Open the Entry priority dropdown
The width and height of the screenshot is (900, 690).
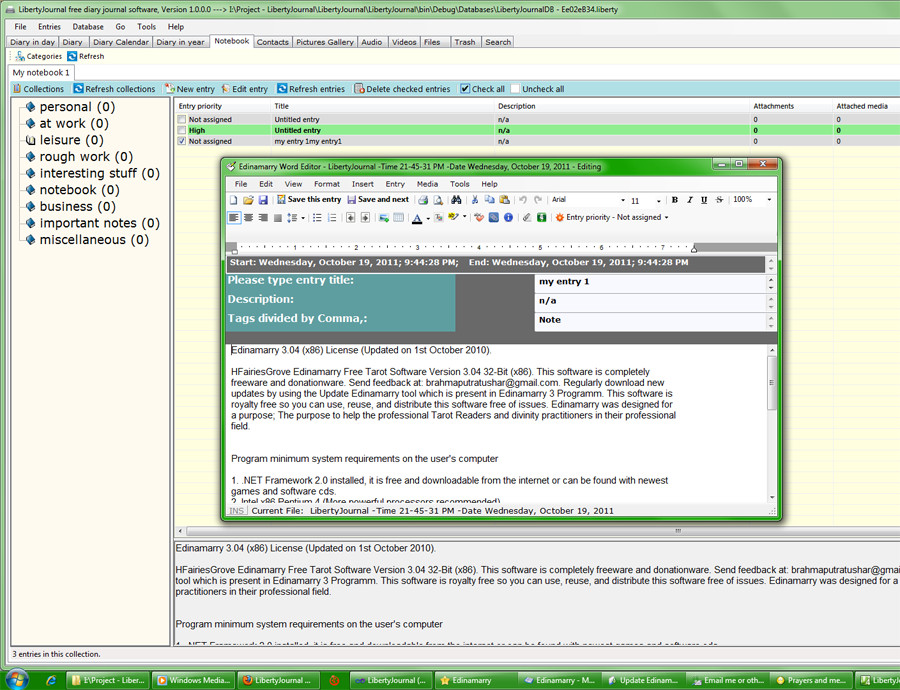click(x=612, y=218)
